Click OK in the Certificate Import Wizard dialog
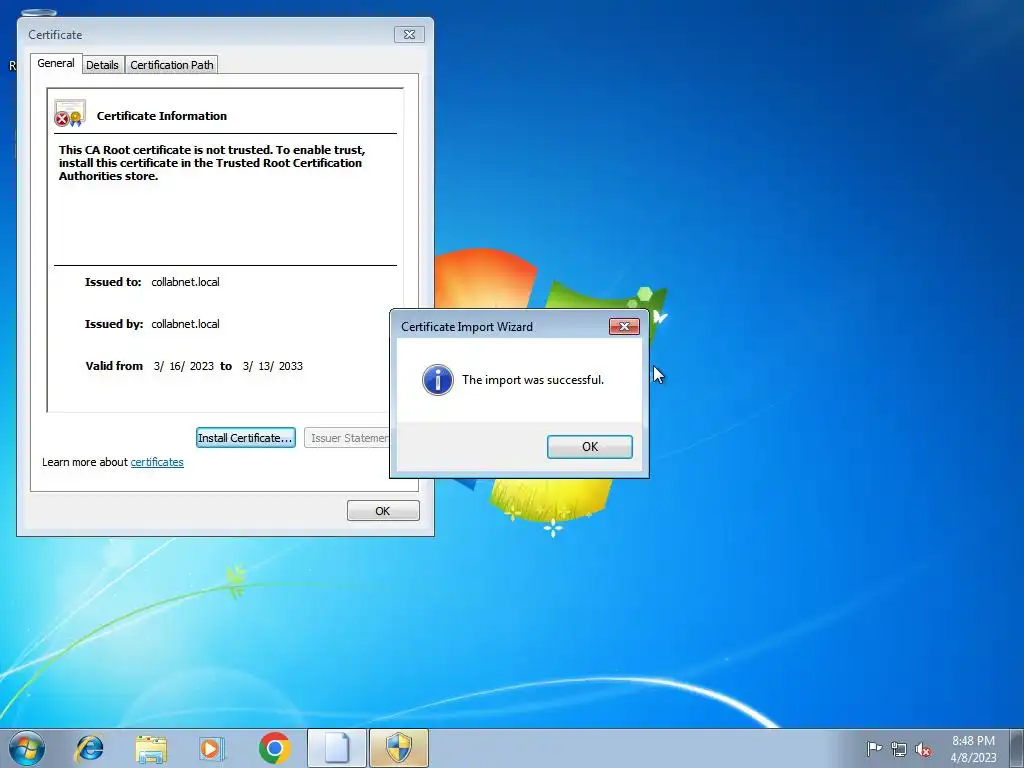1024x768 pixels. coord(589,447)
